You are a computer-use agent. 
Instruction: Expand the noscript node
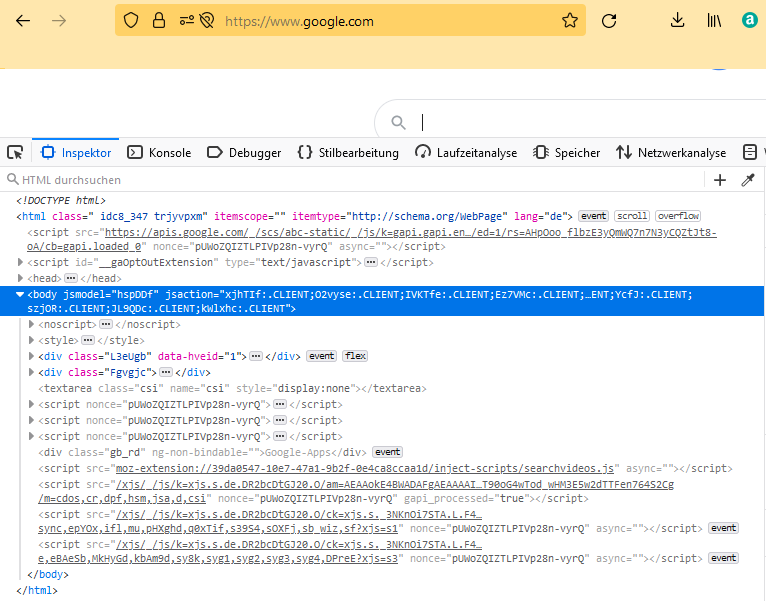[31, 324]
